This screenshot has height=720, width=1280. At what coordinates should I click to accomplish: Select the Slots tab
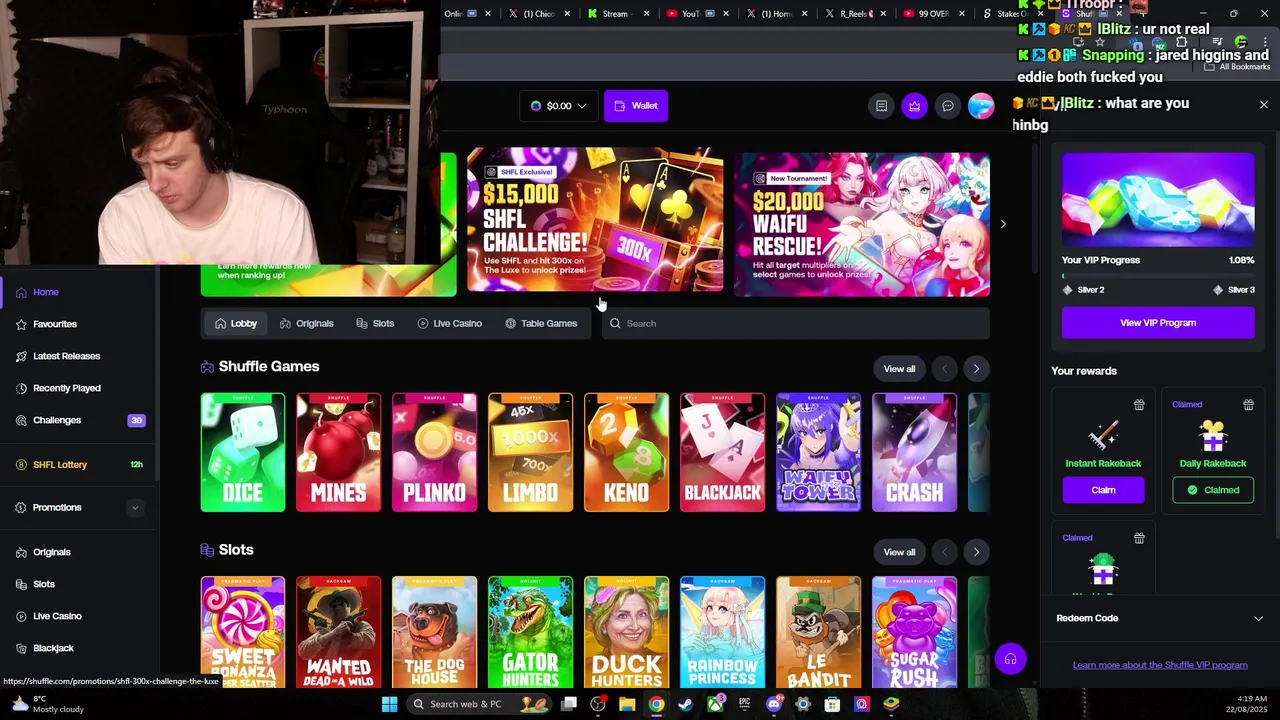coord(375,323)
